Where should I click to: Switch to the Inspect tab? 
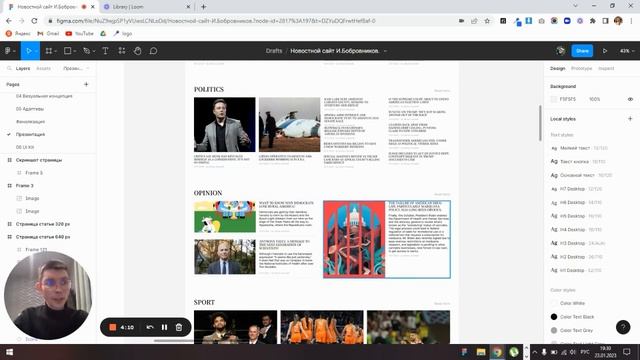[x=606, y=69]
